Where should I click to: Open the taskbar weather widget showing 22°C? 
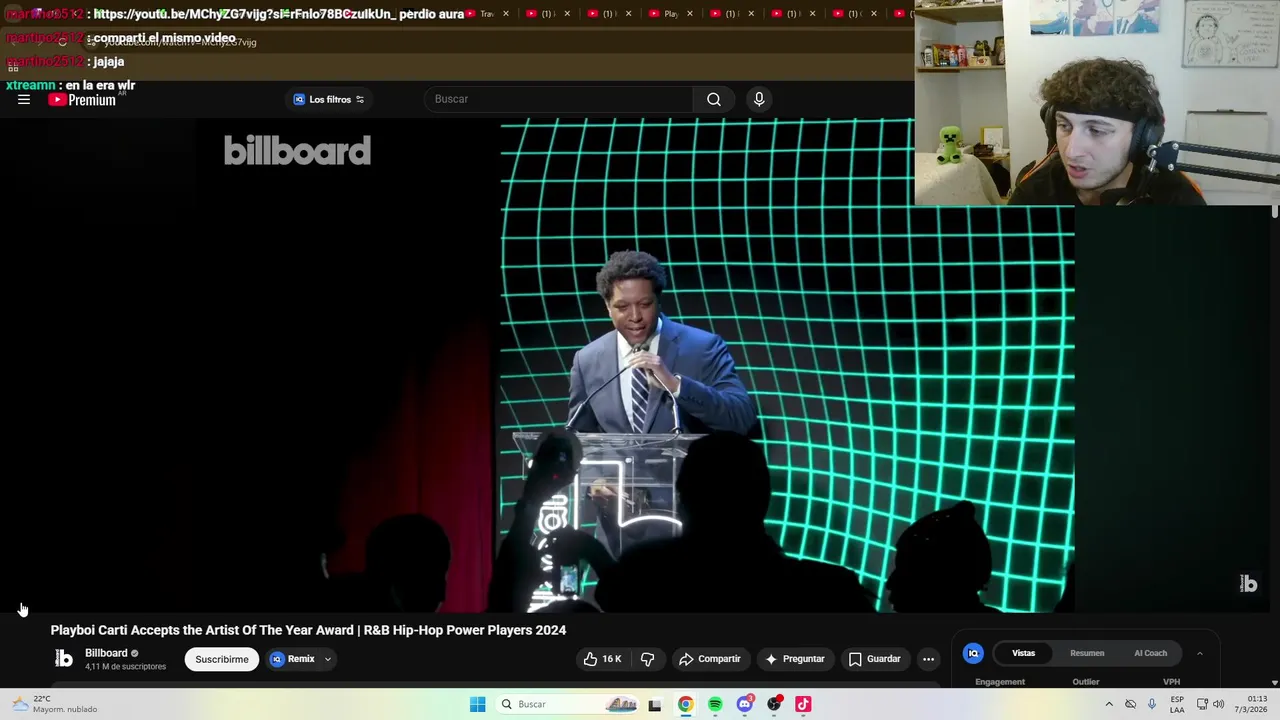[52, 704]
